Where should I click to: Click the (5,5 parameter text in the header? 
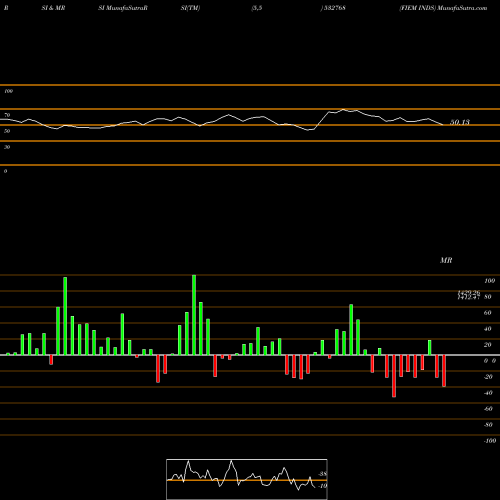(x=257, y=8)
